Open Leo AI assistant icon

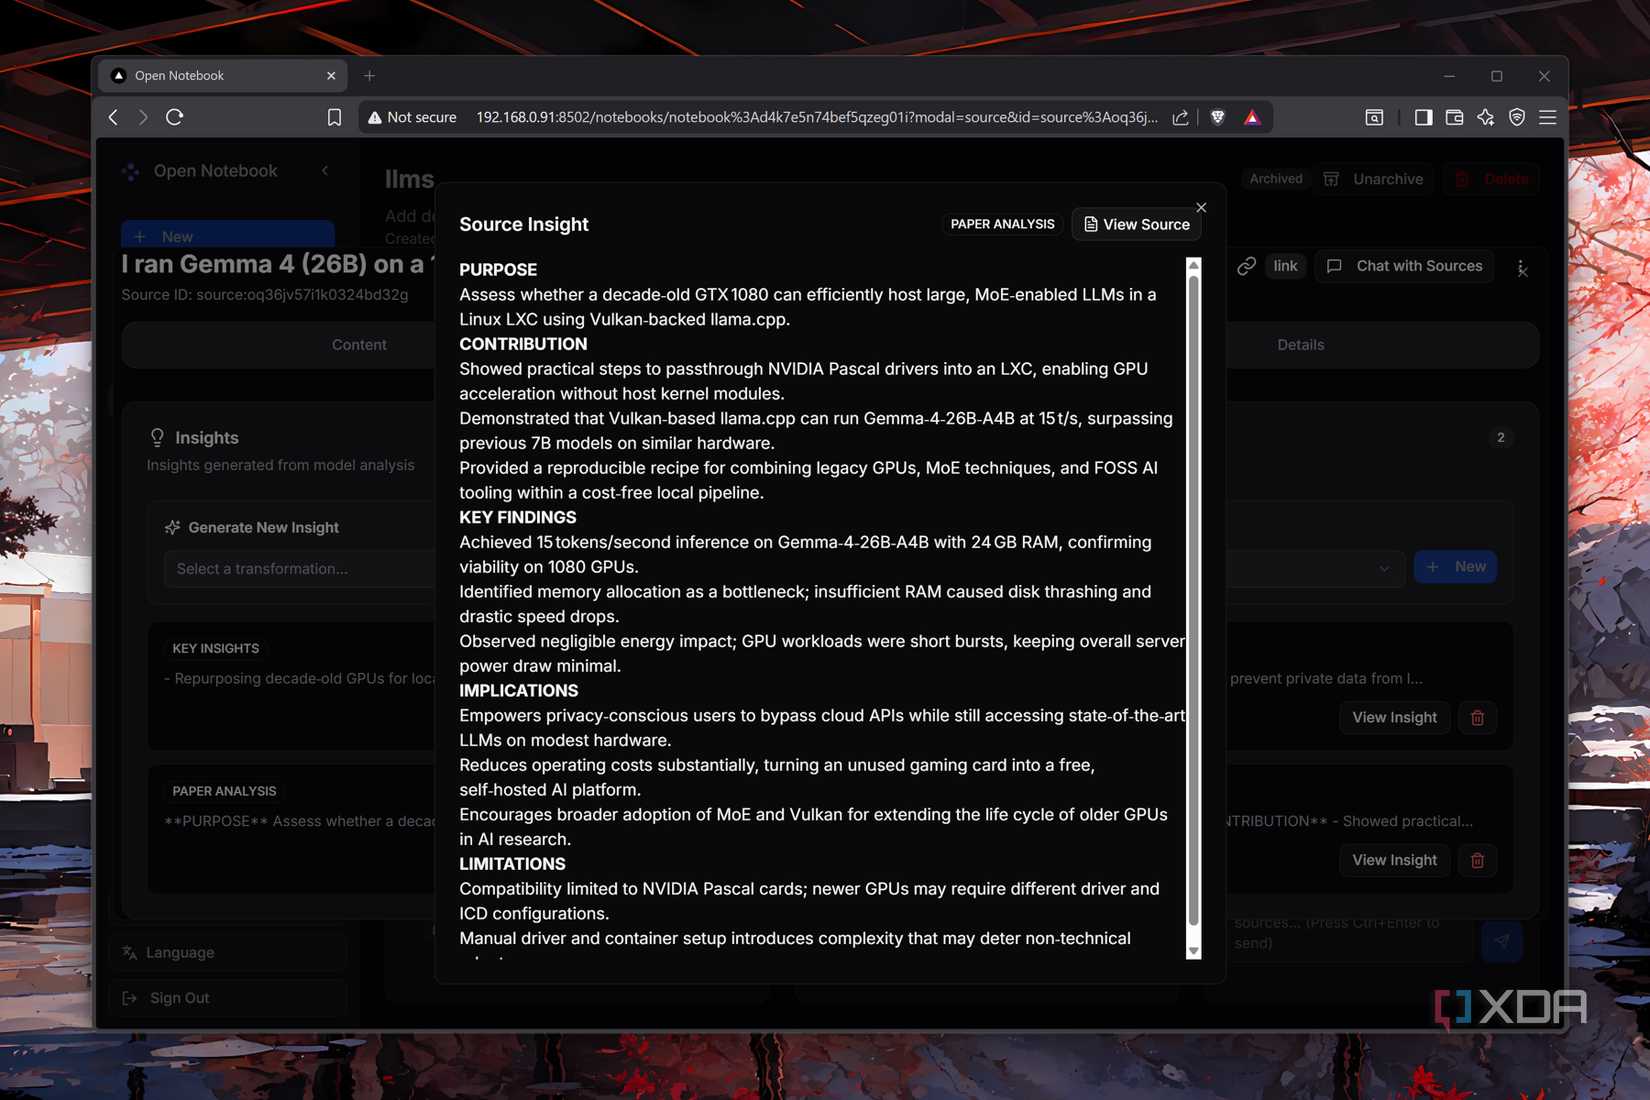(1485, 117)
